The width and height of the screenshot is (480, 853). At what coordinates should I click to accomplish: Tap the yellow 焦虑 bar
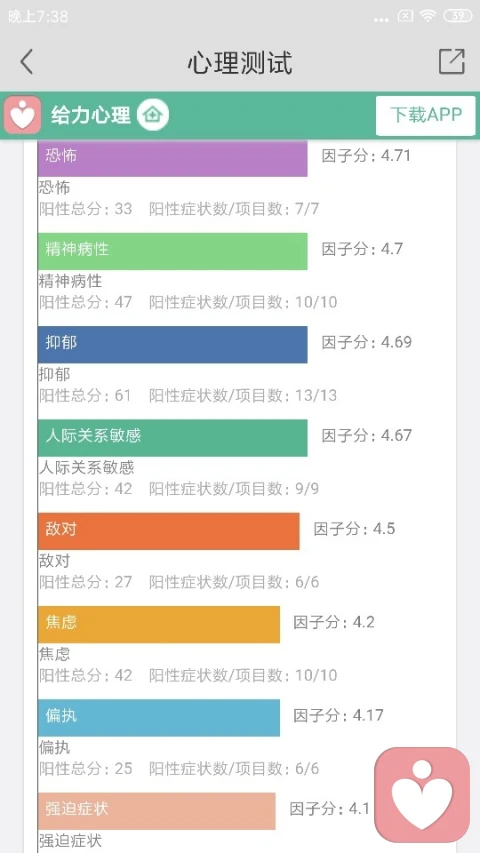pyautogui.click(x=159, y=624)
